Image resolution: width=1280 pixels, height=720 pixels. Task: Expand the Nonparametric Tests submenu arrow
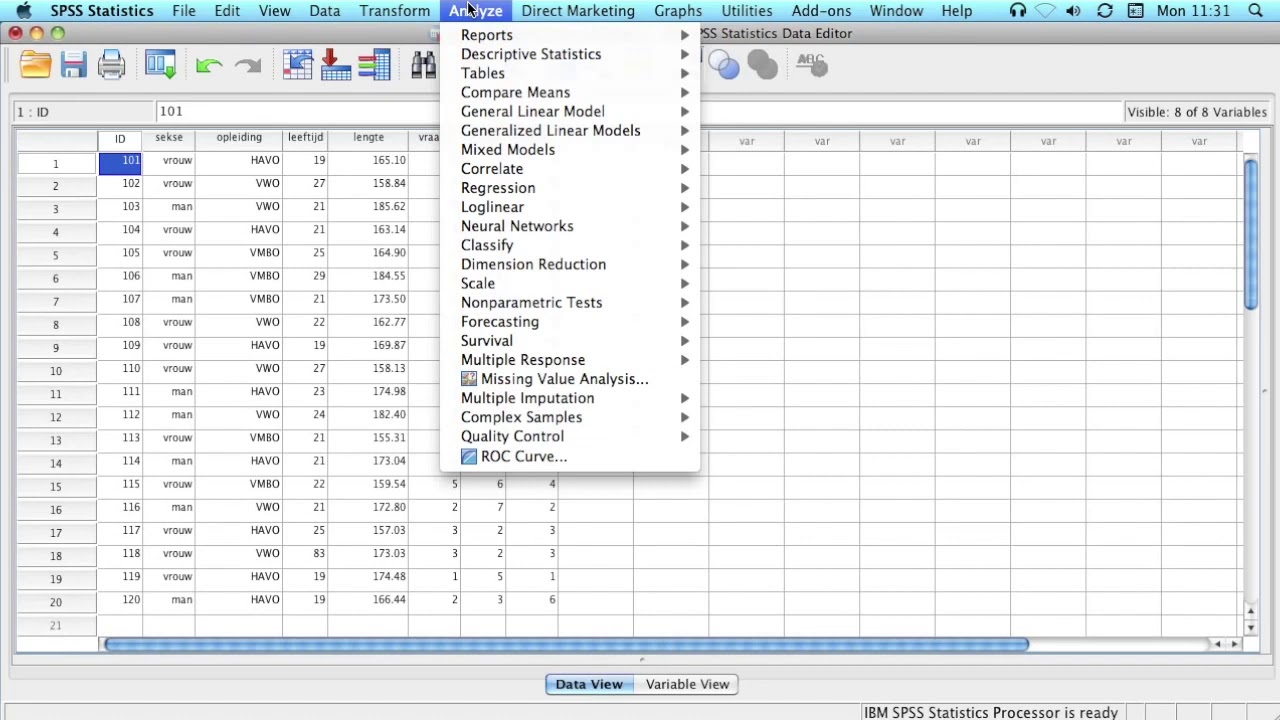685,303
